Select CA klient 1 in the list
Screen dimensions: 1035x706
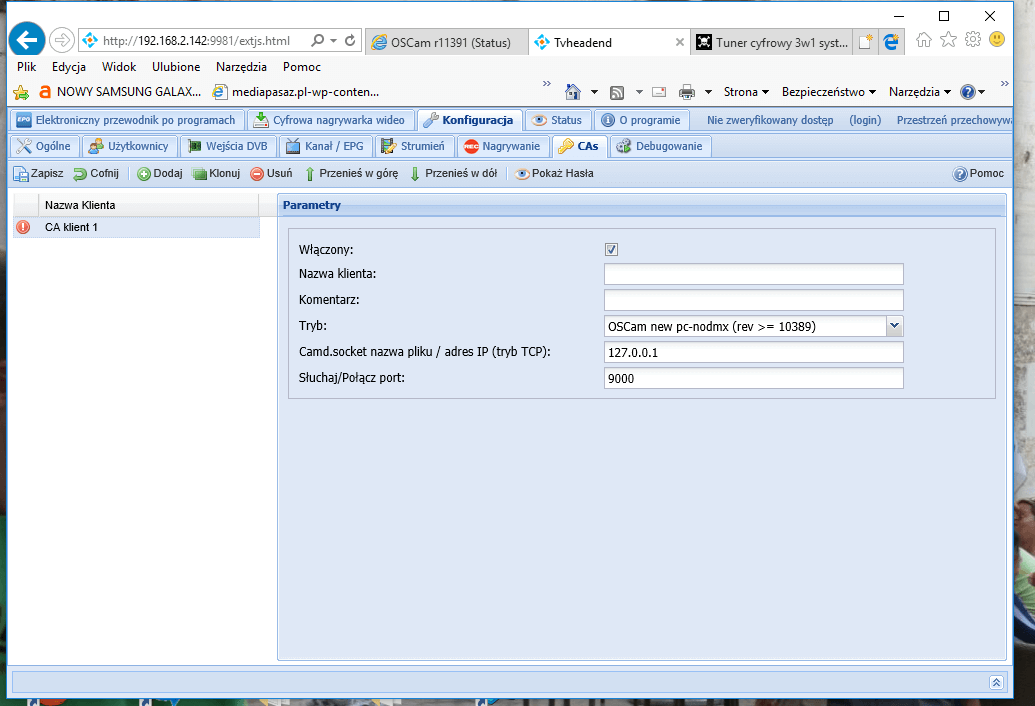point(72,228)
